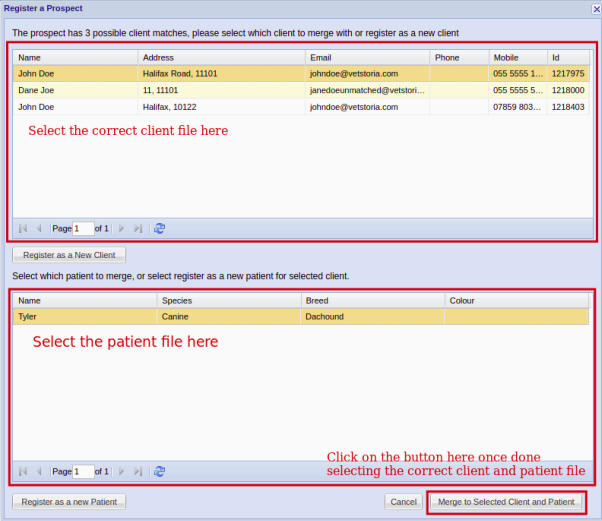The width and height of the screenshot is (602, 521).
Task: Sort client list by Phone column
Action: coord(459,58)
